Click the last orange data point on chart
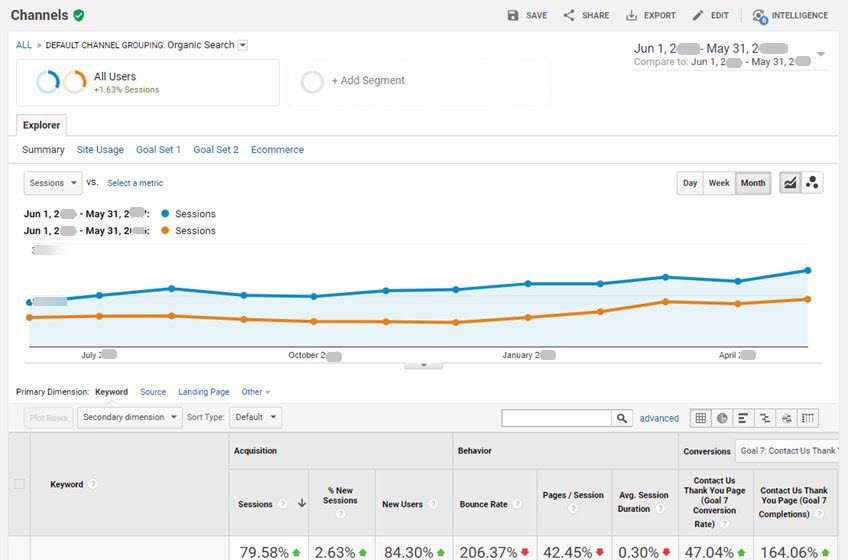Image resolution: width=848 pixels, height=560 pixels. (807, 299)
